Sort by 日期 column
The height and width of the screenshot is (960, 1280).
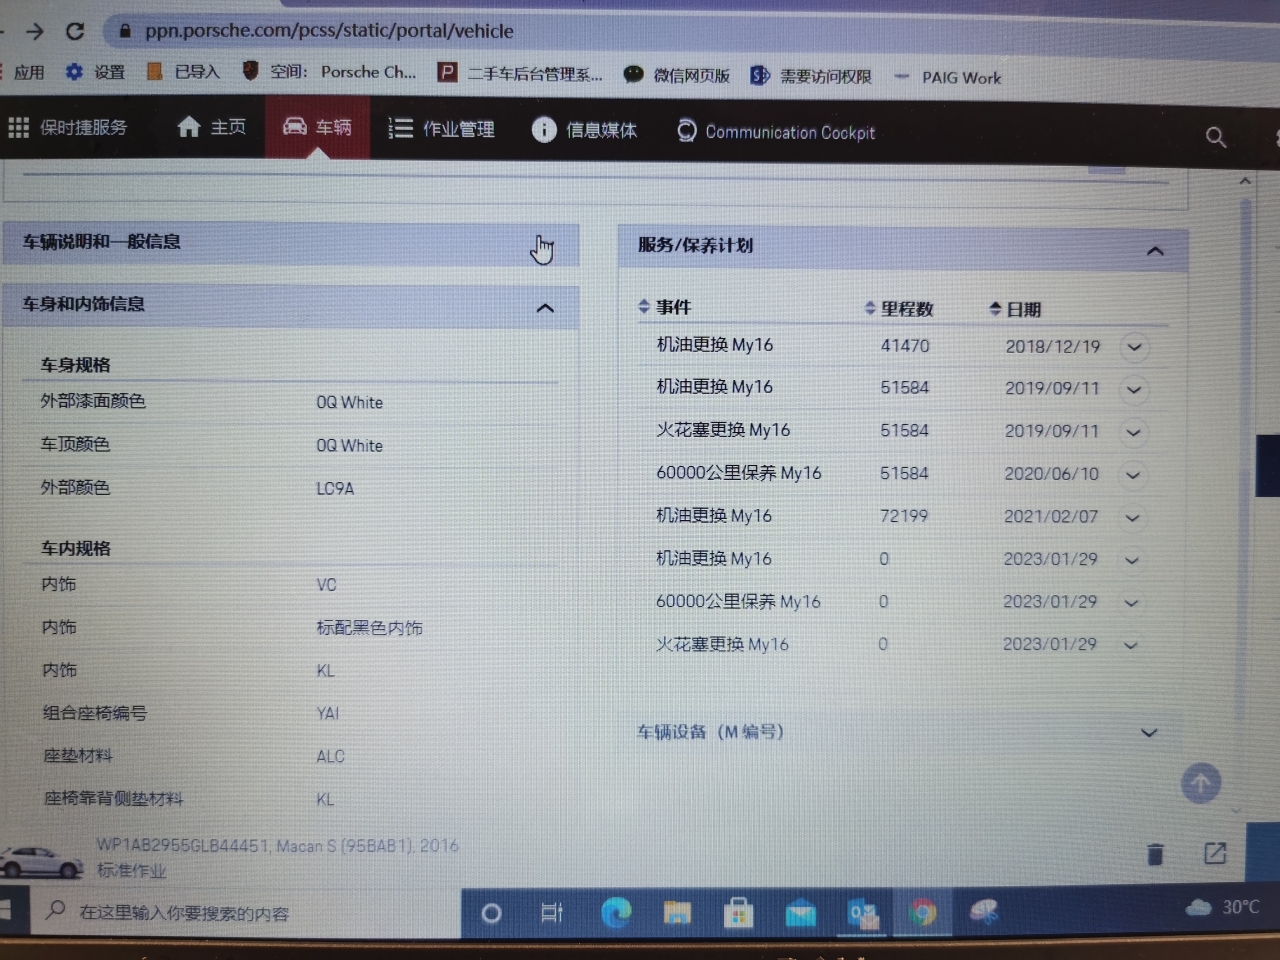[1015, 310]
